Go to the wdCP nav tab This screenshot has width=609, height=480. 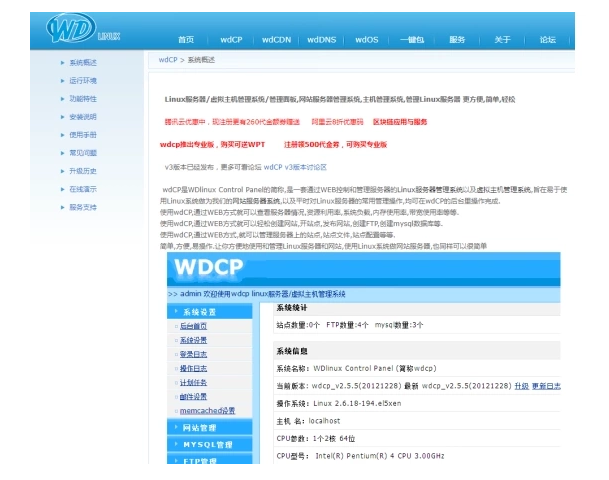[x=231, y=40]
